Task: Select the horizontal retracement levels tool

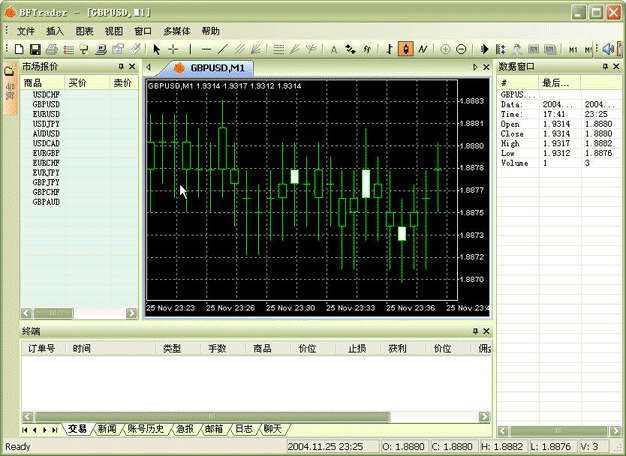Action: click(279, 50)
